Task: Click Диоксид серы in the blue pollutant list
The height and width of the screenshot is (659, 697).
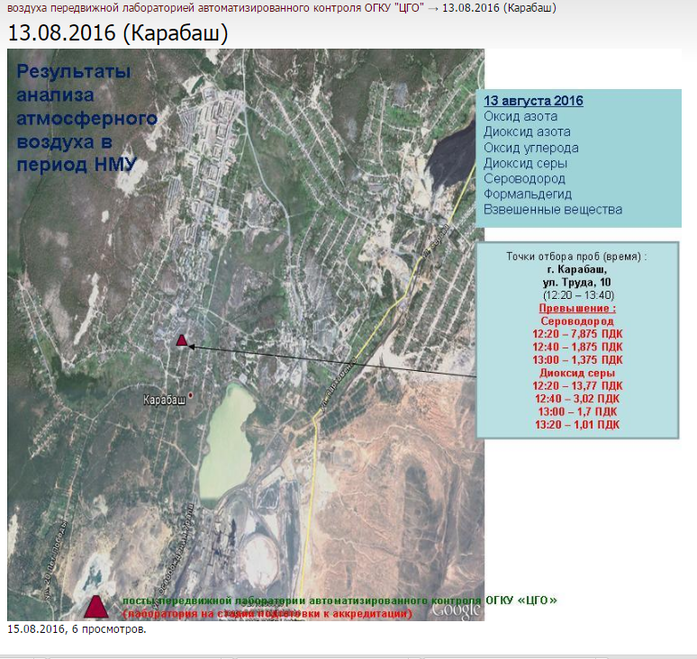Action: (525, 163)
